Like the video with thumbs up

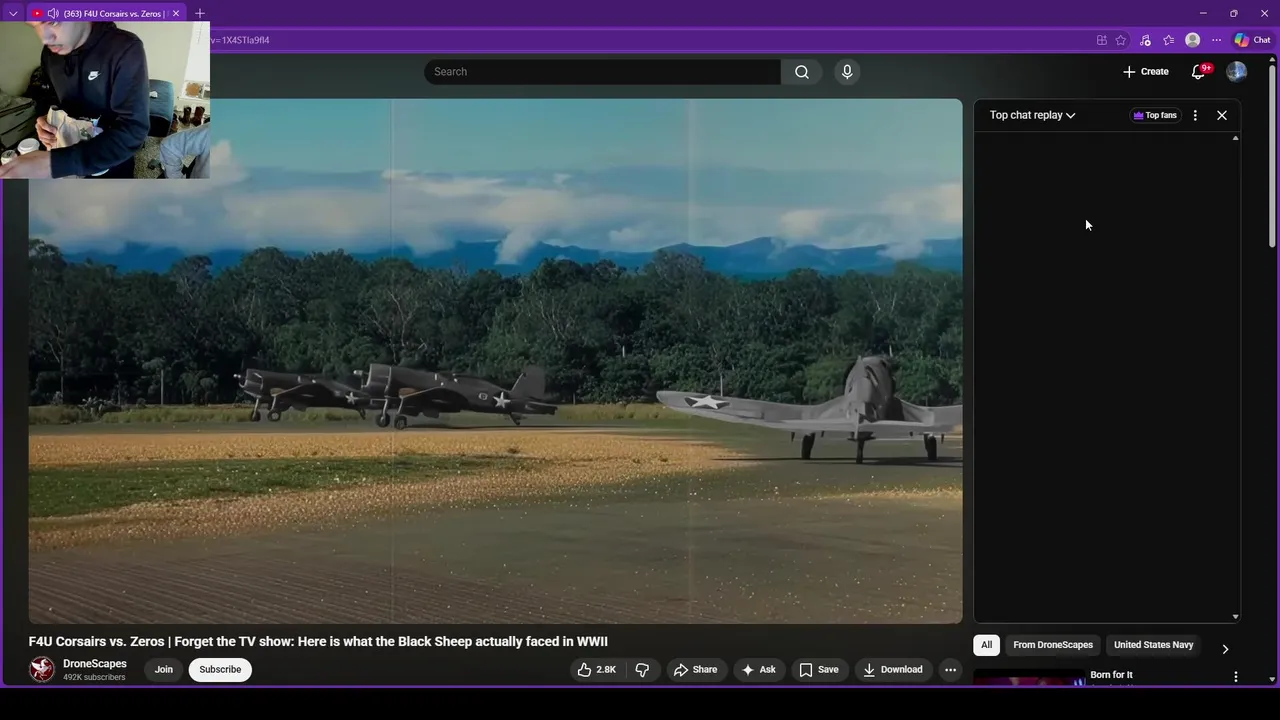[596, 670]
